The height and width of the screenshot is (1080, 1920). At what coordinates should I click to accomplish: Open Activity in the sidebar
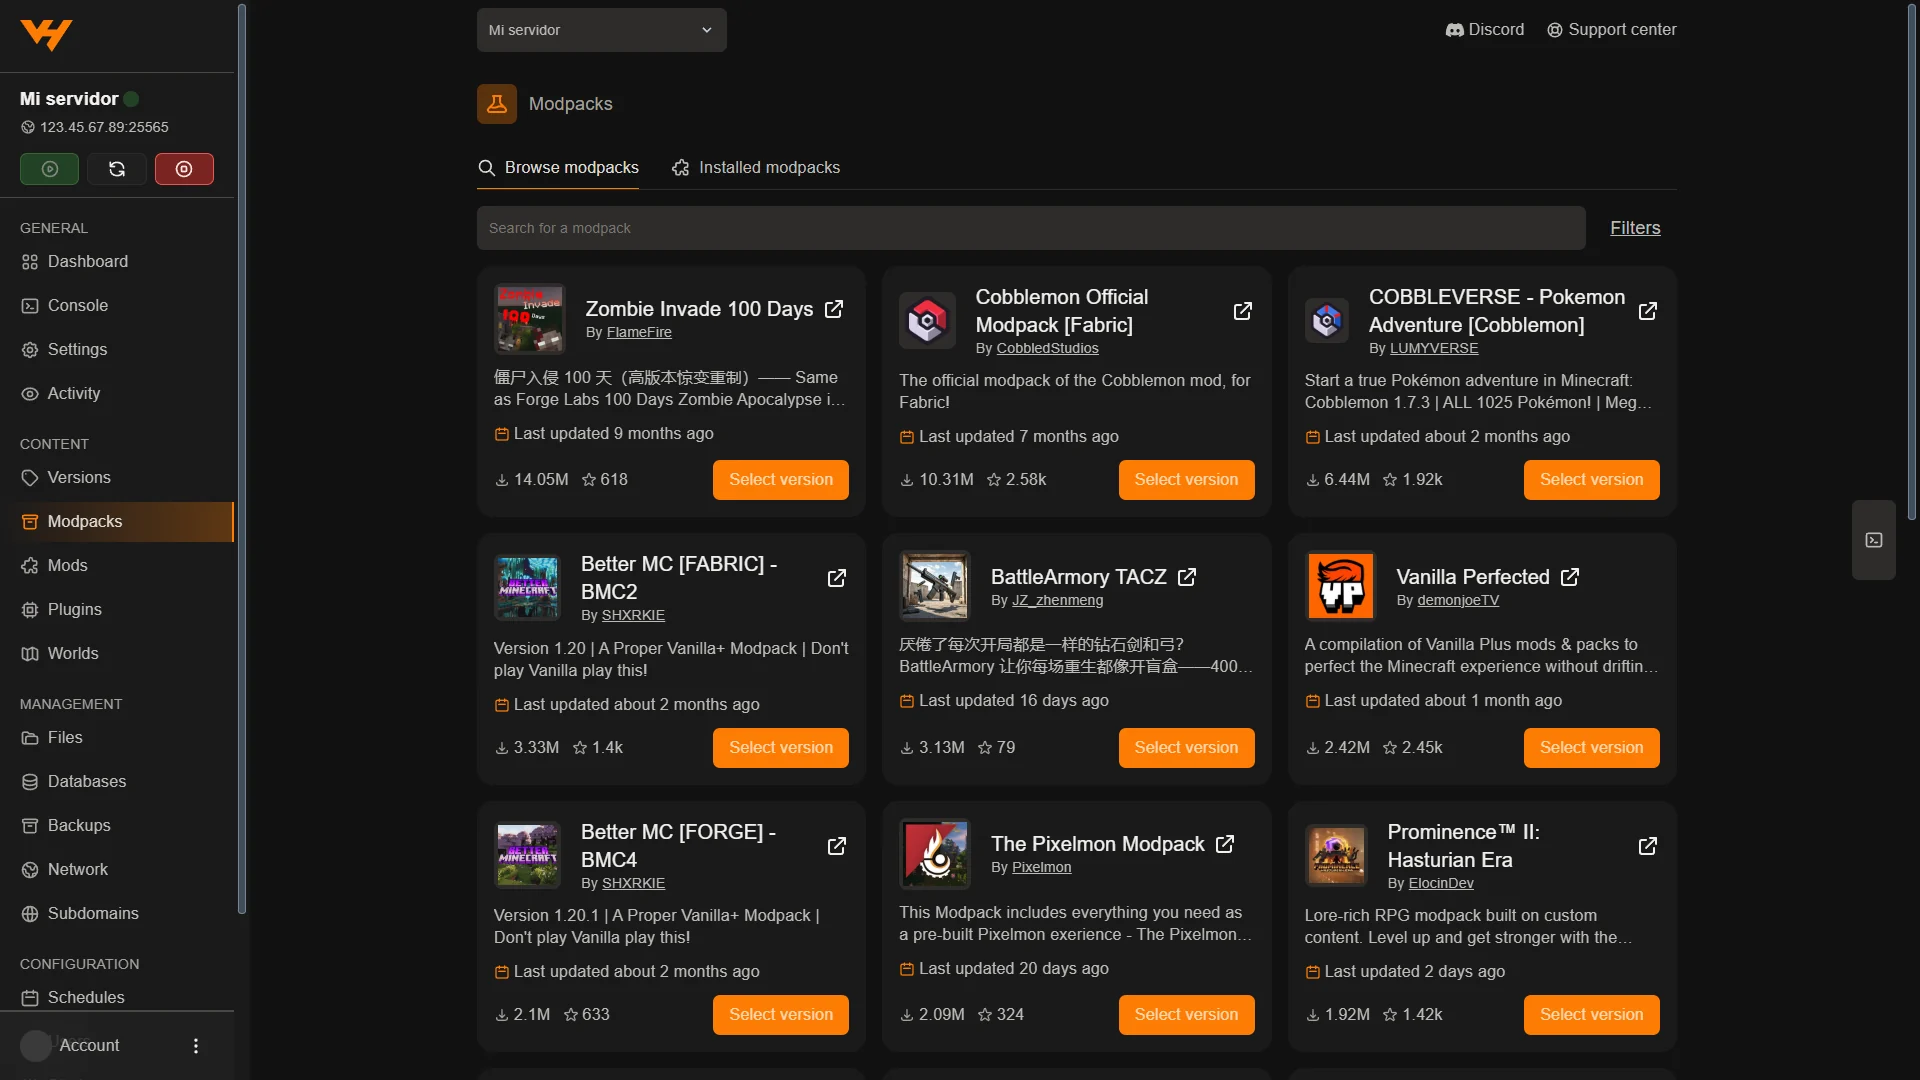click(117, 394)
